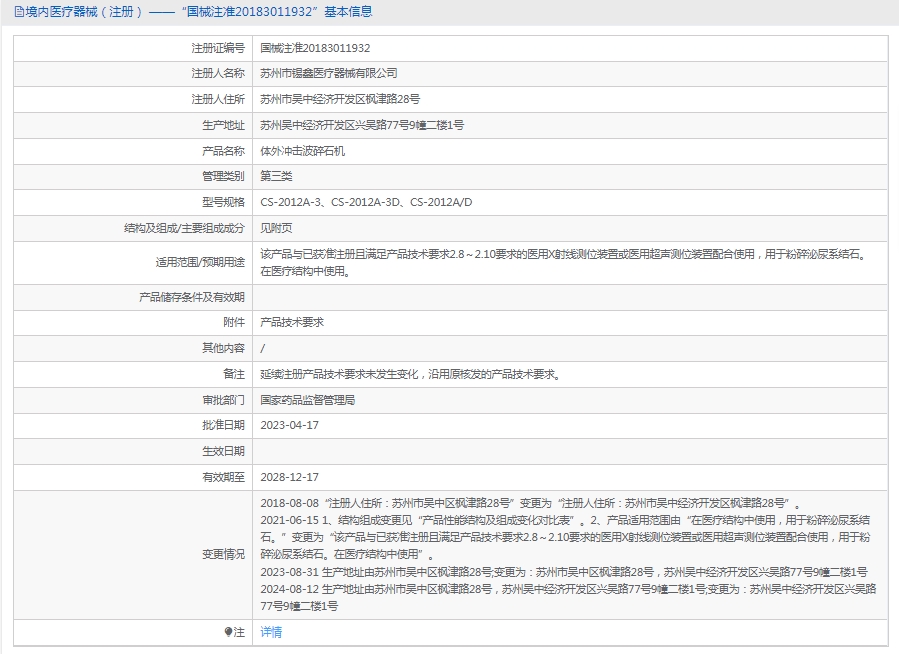Viewport: 899px width, 654px height.
Task: Select the remark text 延续注册产品技术要求未发生变化
Action: click(411, 374)
